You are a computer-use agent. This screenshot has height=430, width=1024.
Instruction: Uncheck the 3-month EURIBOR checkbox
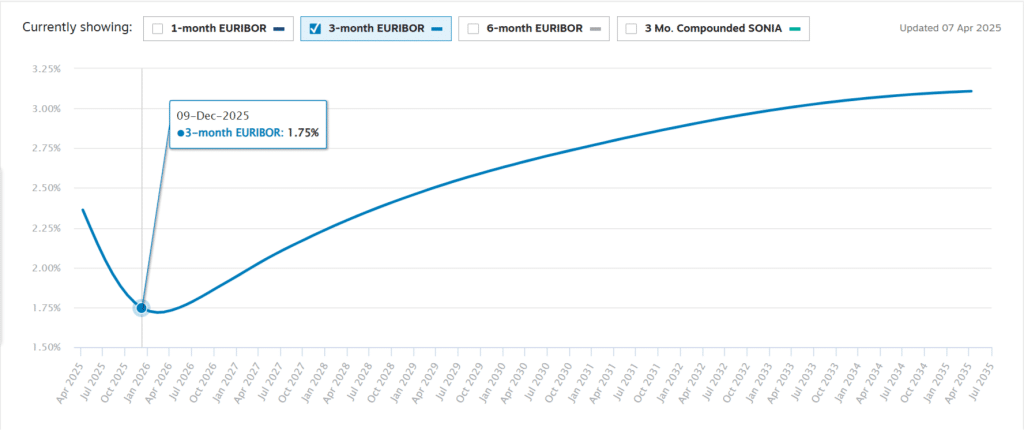coord(314,29)
